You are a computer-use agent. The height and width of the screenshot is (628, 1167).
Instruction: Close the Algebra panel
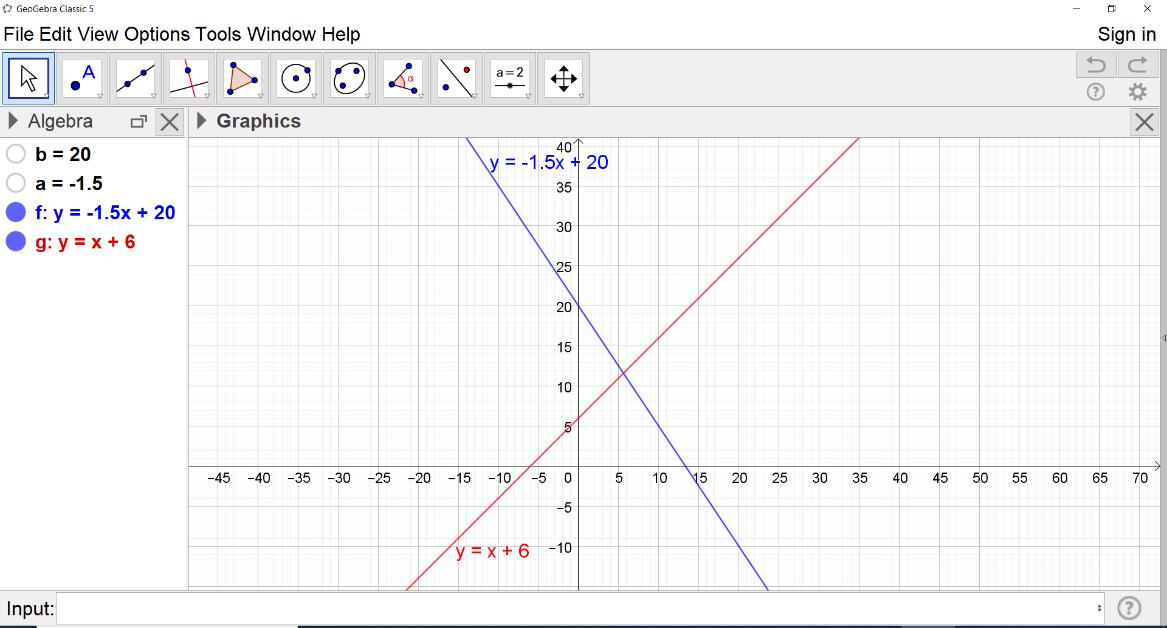coord(170,122)
